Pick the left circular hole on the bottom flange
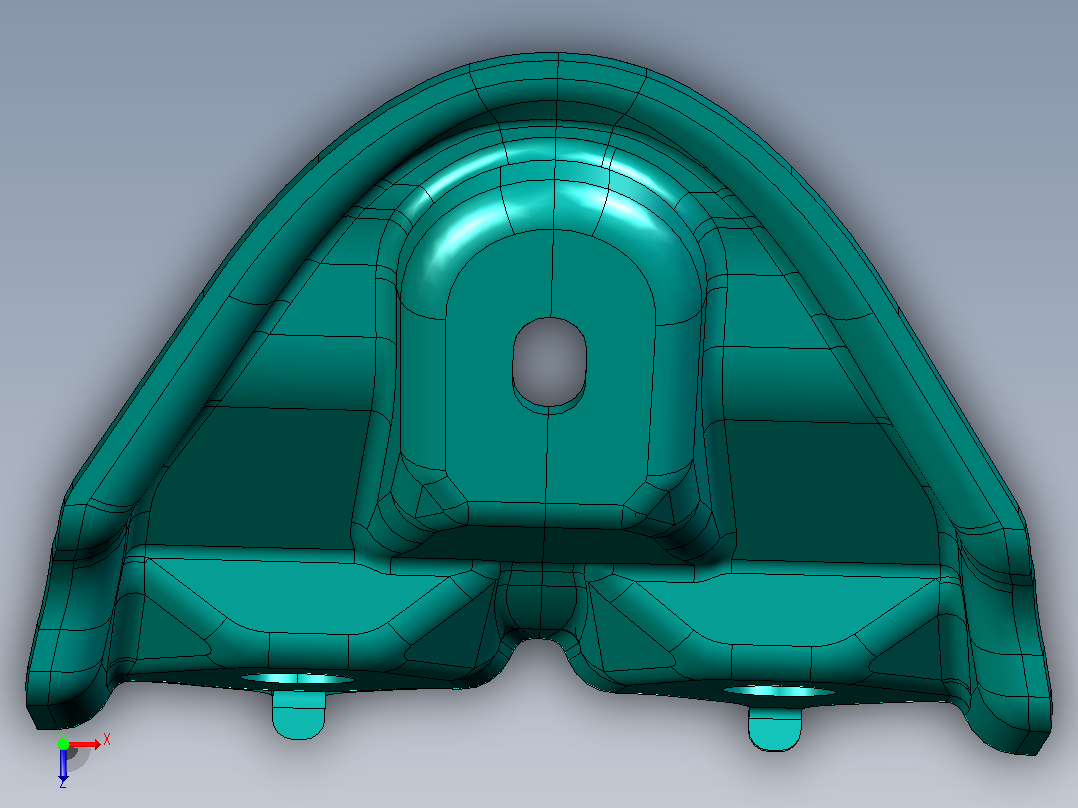1078x808 pixels. [297, 679]
